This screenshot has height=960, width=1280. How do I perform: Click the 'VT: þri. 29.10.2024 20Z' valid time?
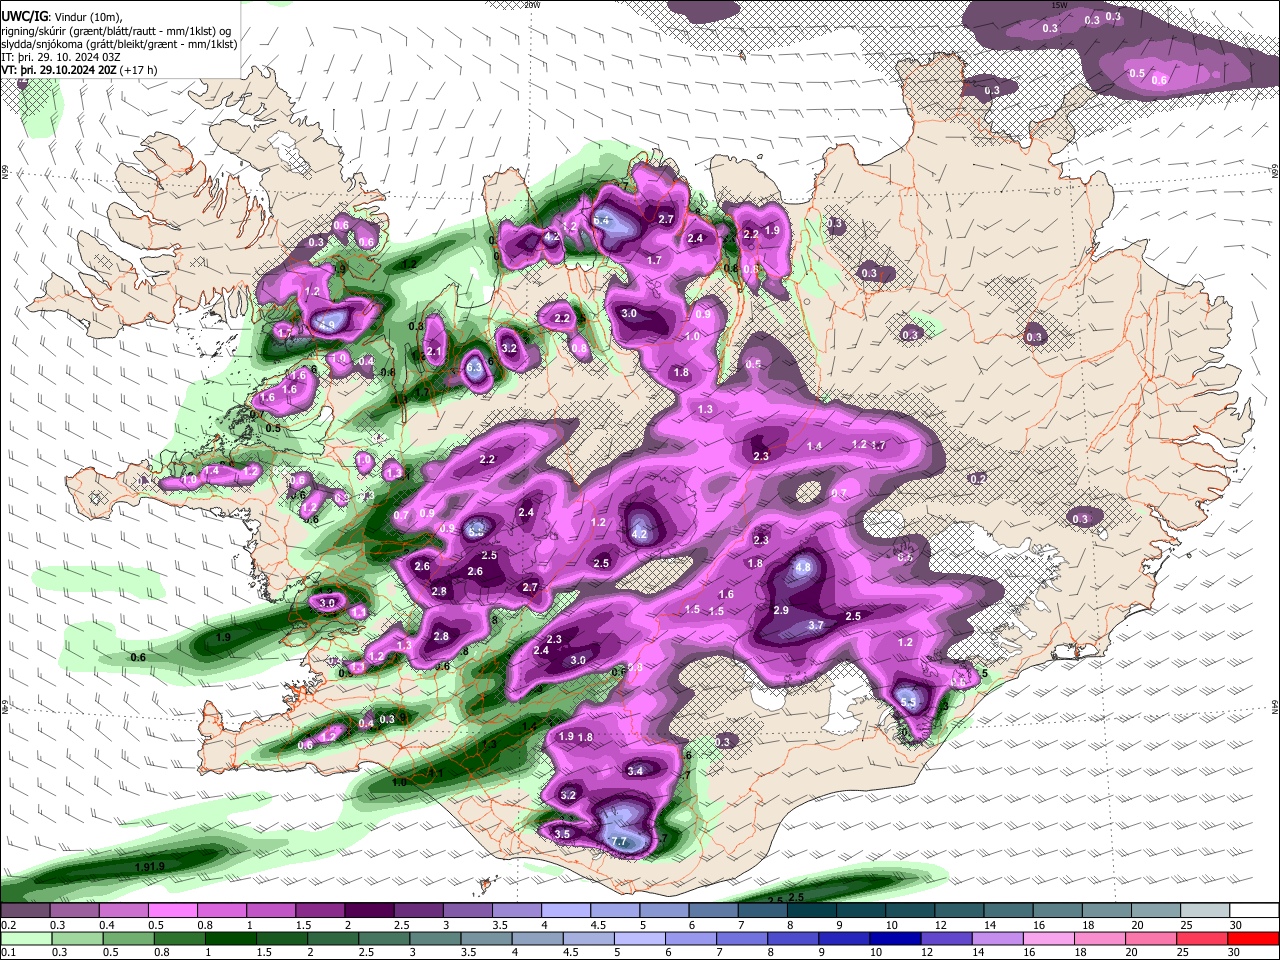[59, 70]
